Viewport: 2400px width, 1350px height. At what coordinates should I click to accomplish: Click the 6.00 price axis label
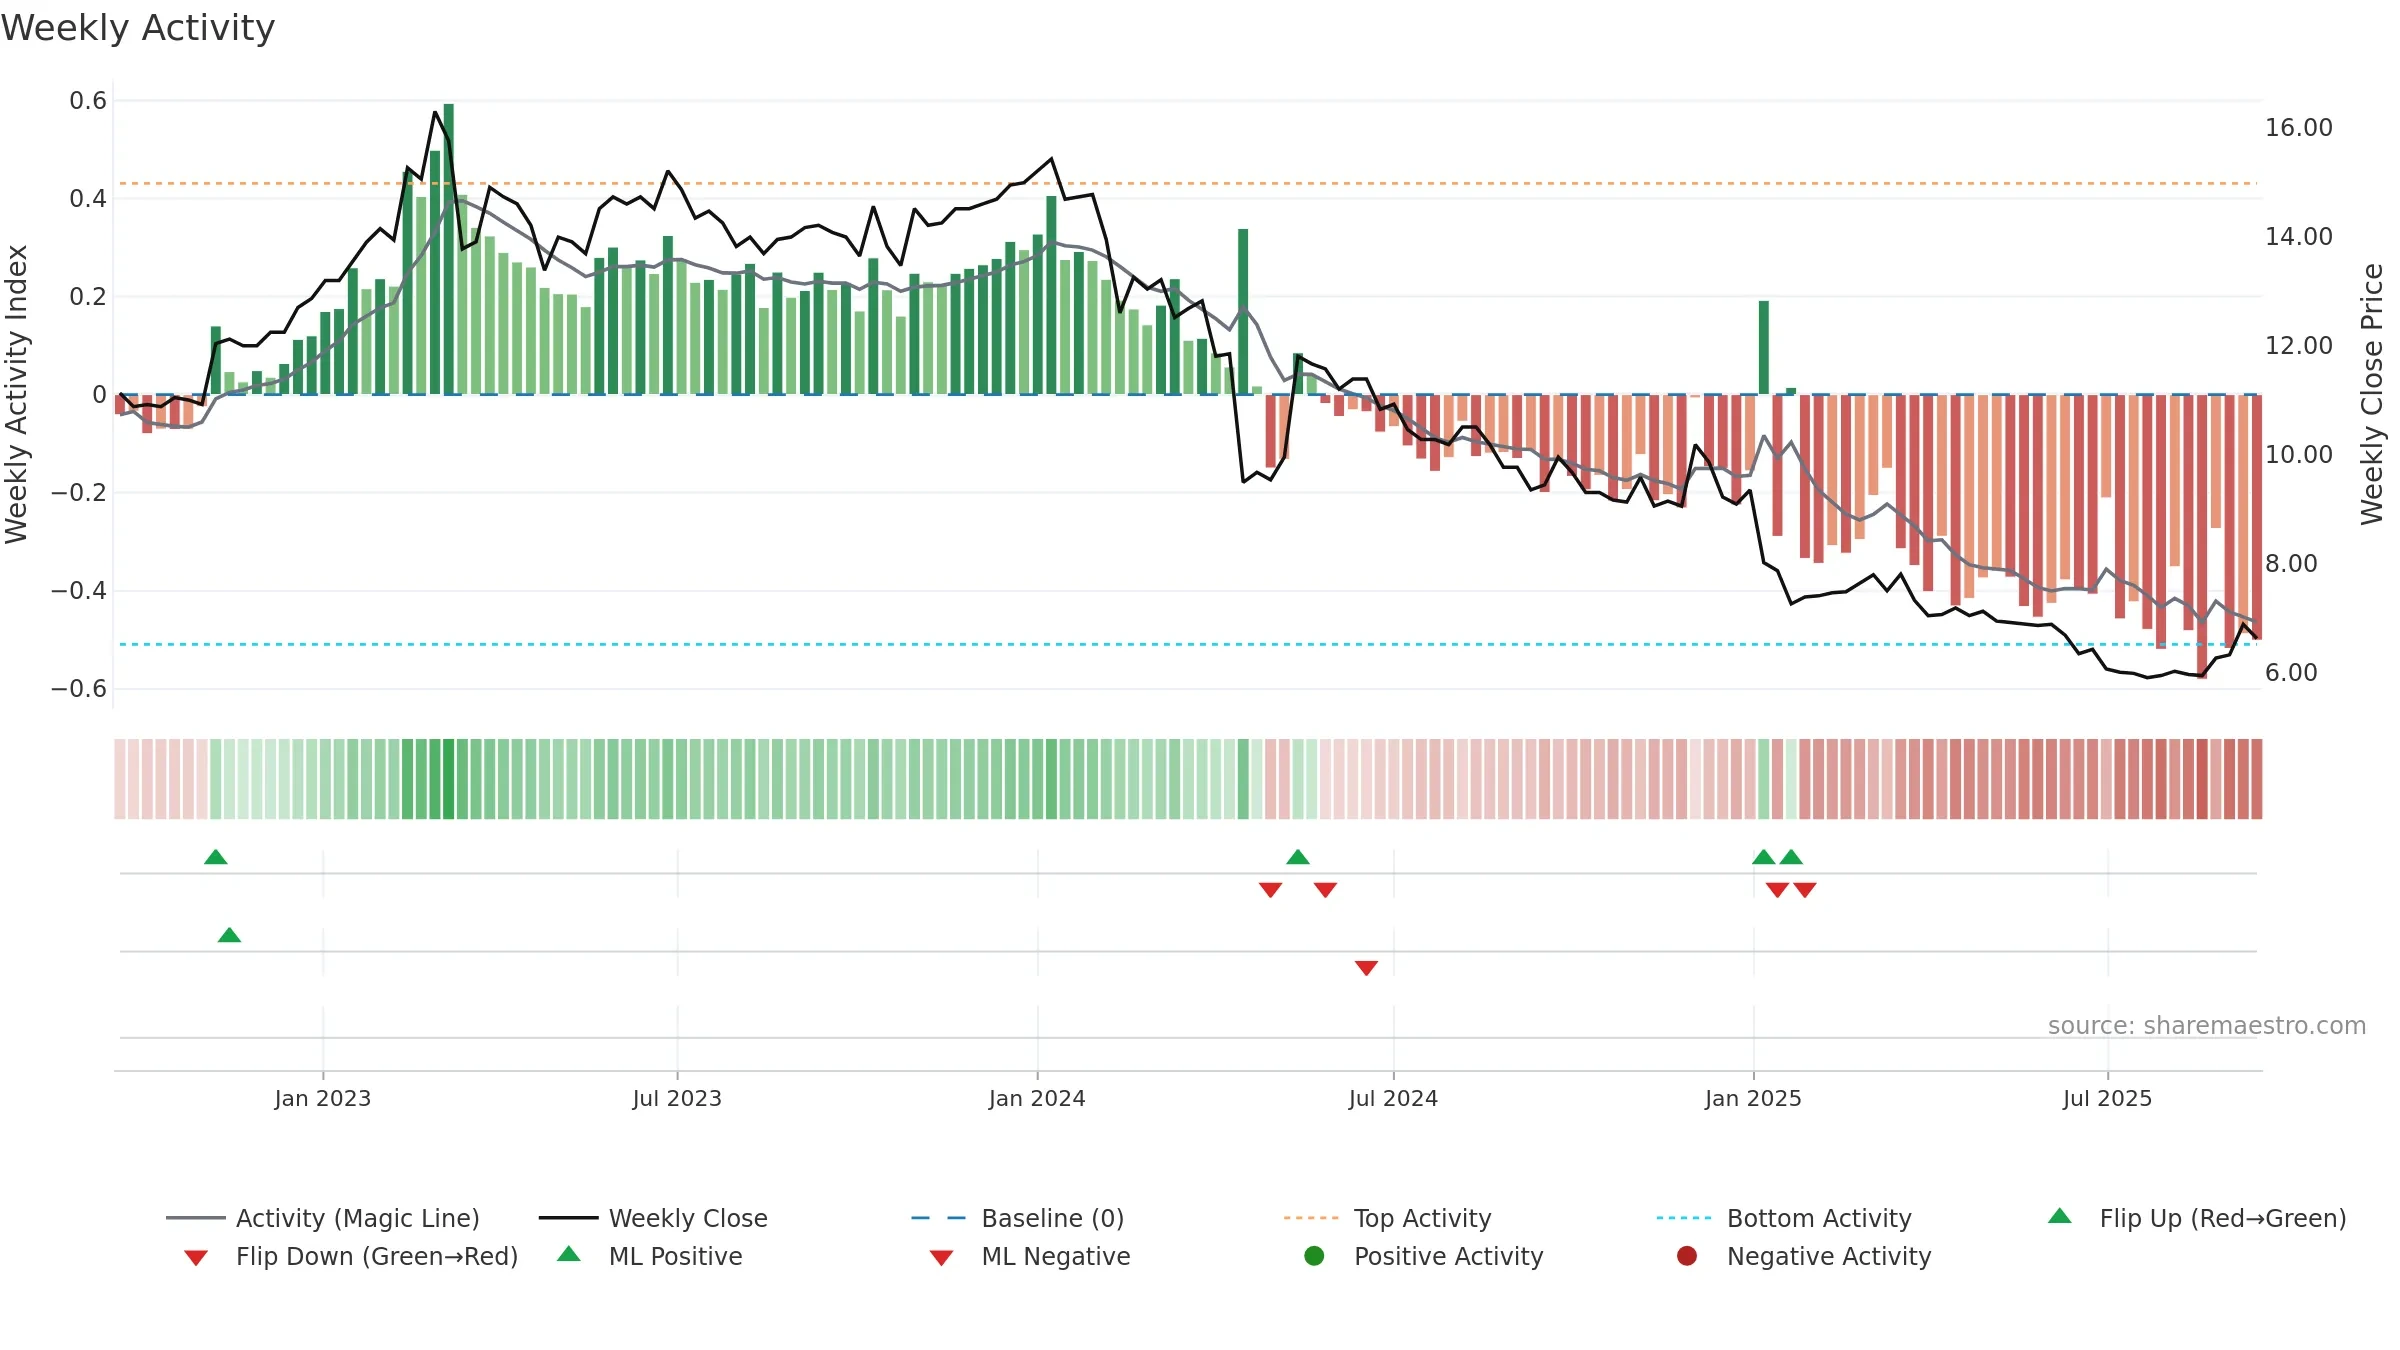click(2292, 672)
